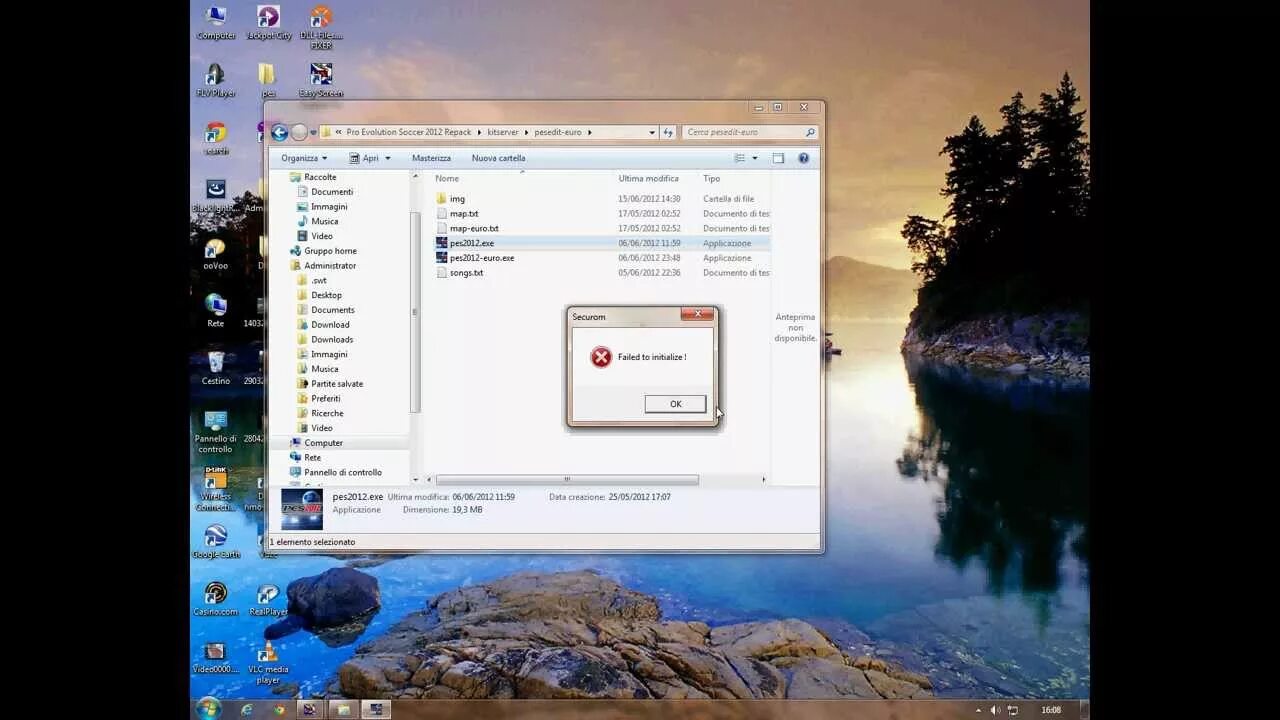The width and height of the screenshot is (1280, 720).
Task: Open the recent locations dropdown arrow
Action: coord(313,132)
